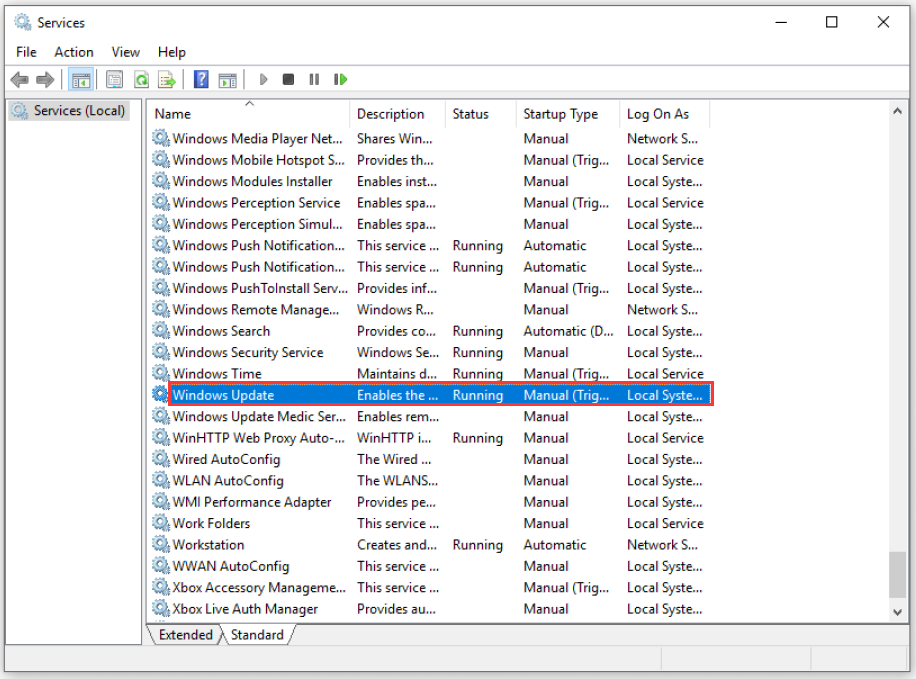Click gear icon beside WLAN AutoConfig
Viewport: 916px width, 679px height.
click(x=160, y=480)
